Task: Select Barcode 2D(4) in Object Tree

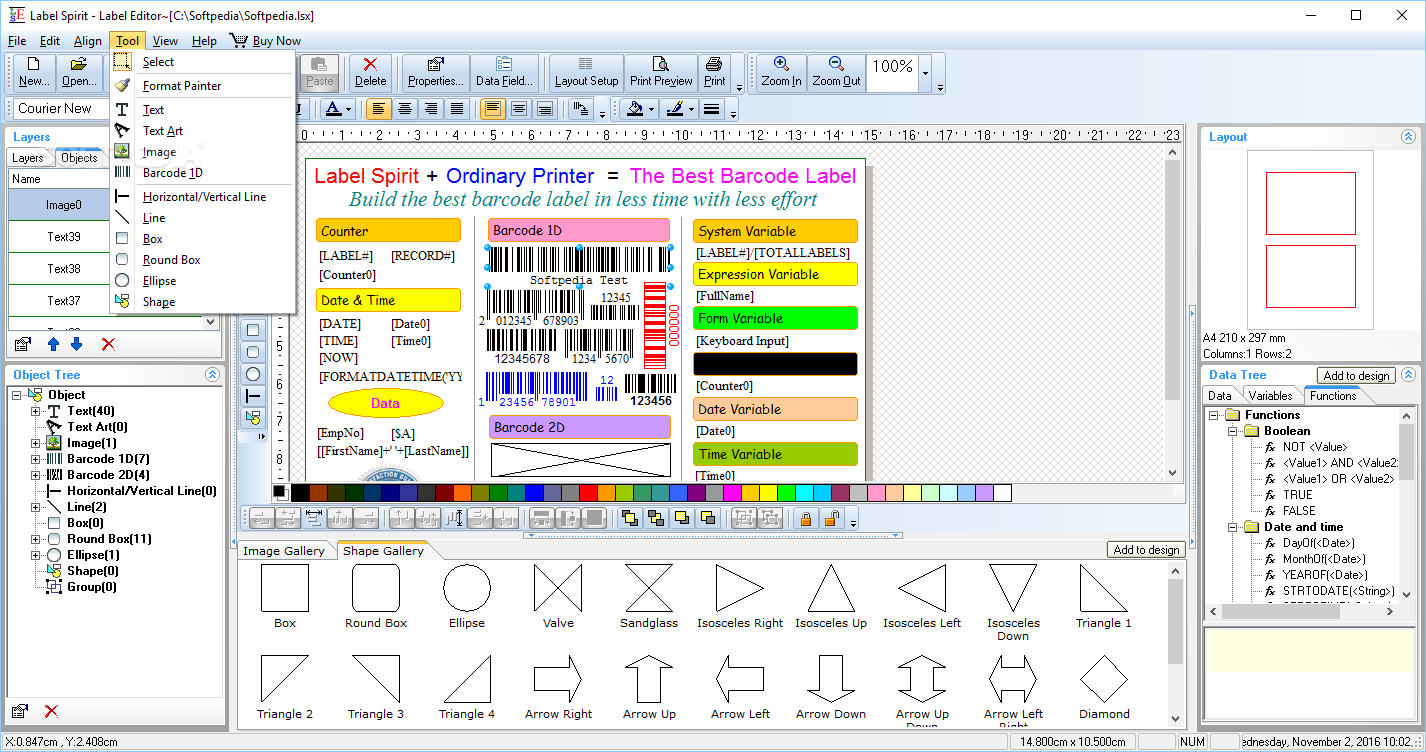Action: coord(108,475)
